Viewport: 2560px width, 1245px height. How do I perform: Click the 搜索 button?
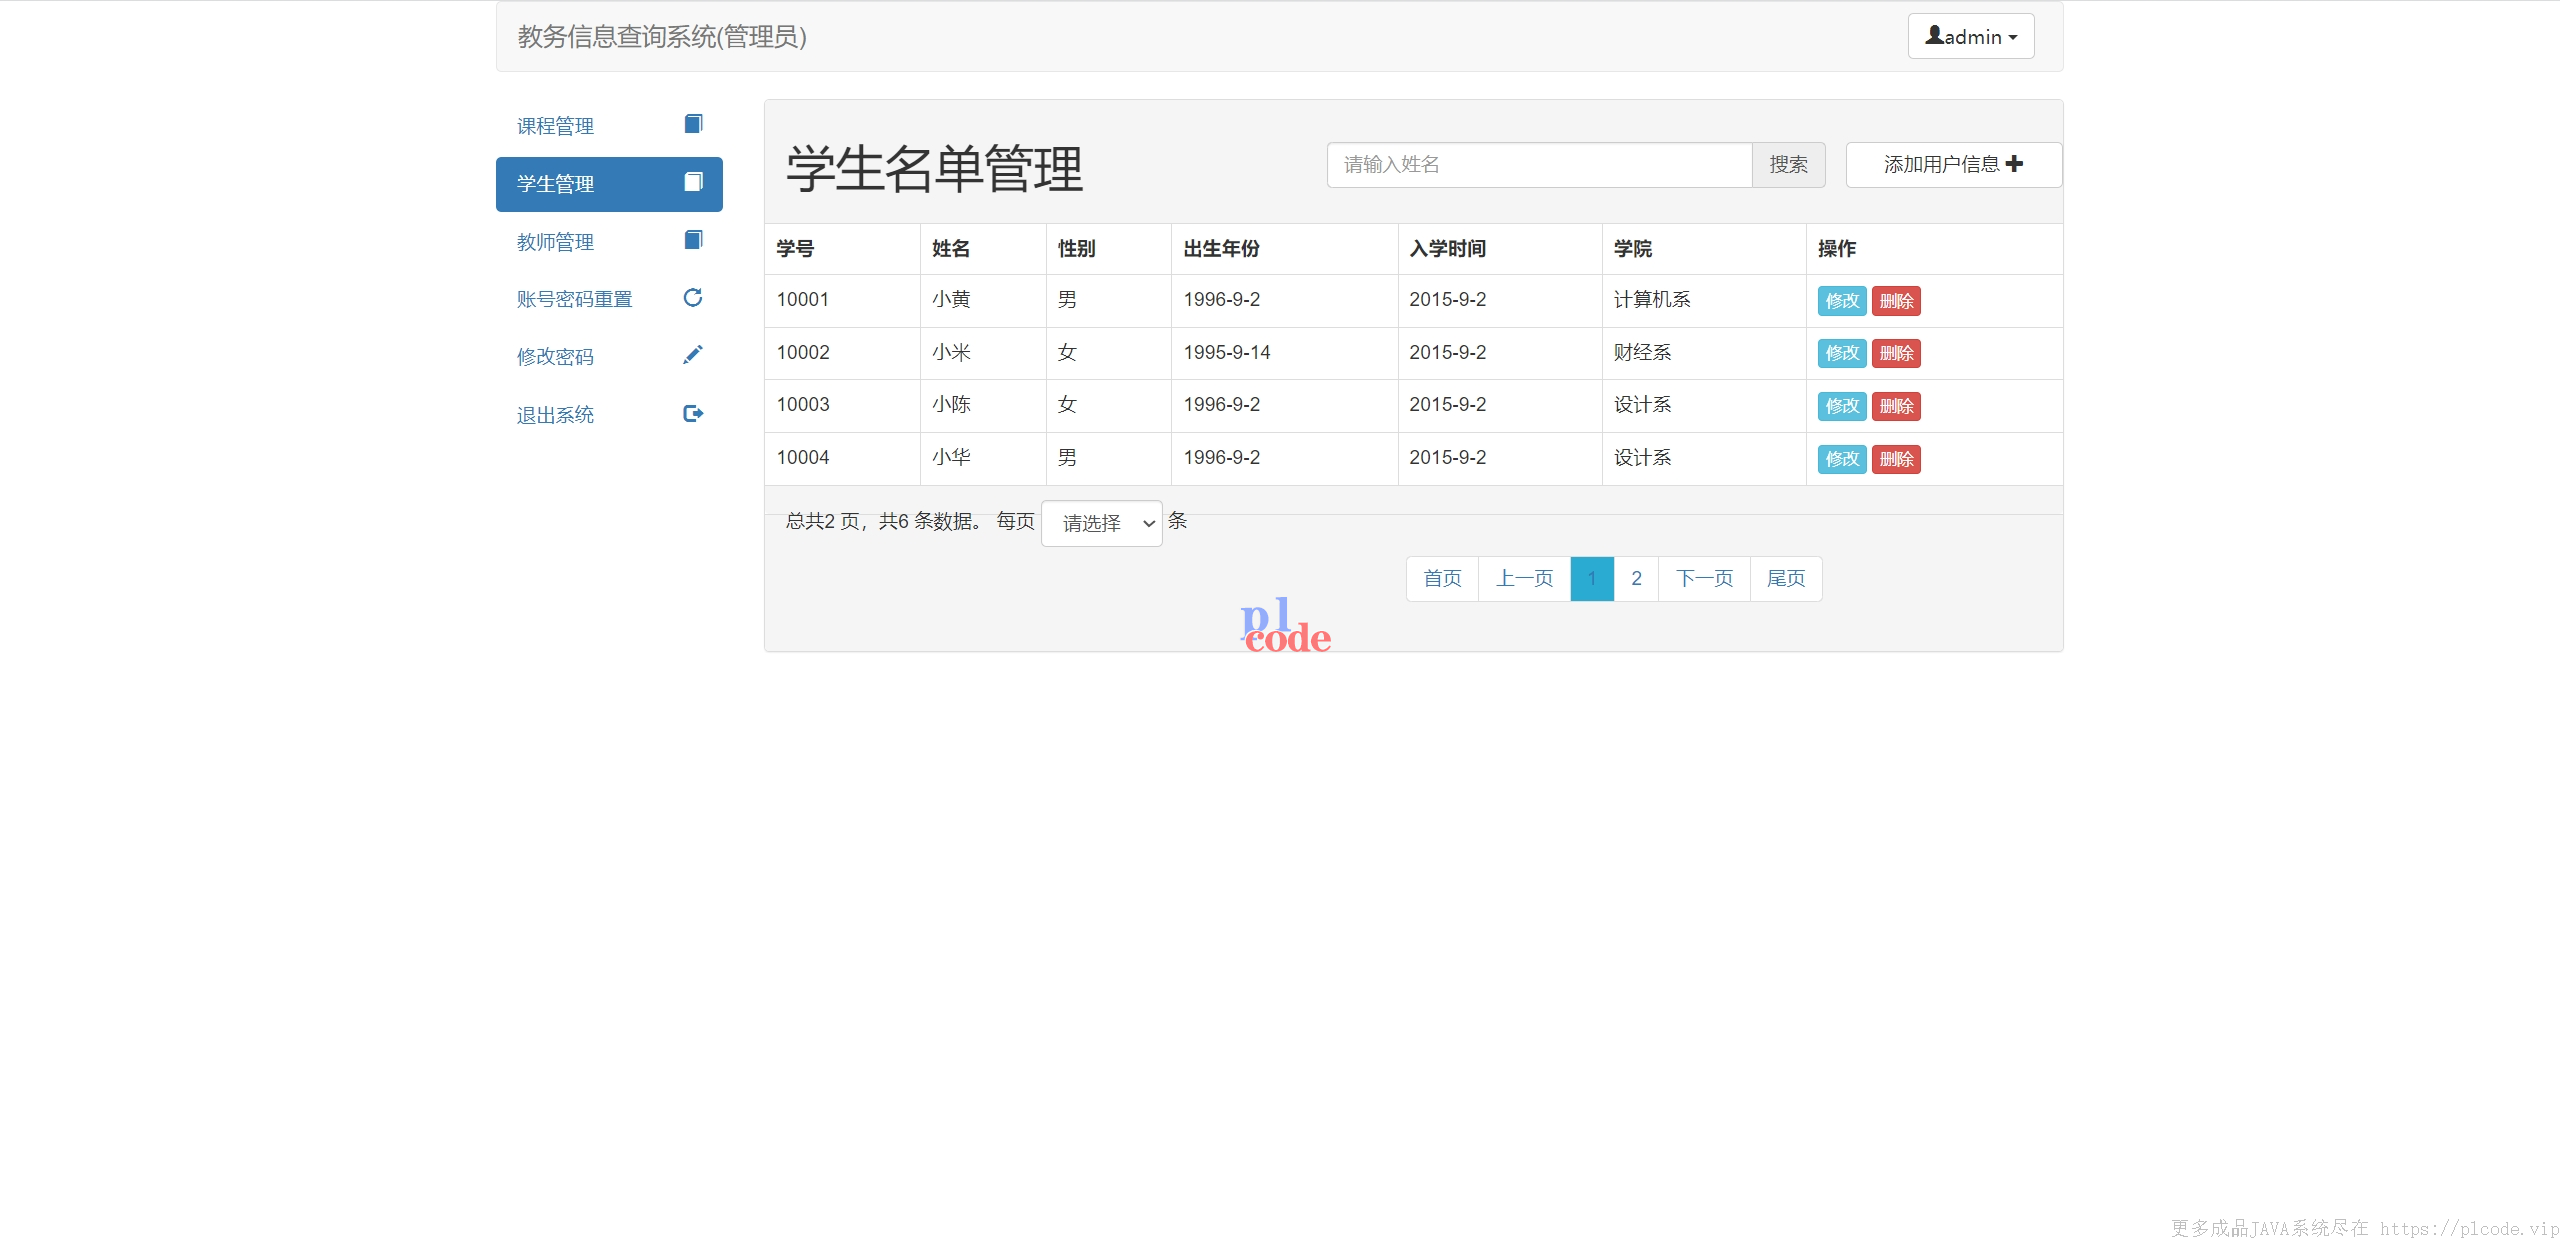coord(1788,165)
